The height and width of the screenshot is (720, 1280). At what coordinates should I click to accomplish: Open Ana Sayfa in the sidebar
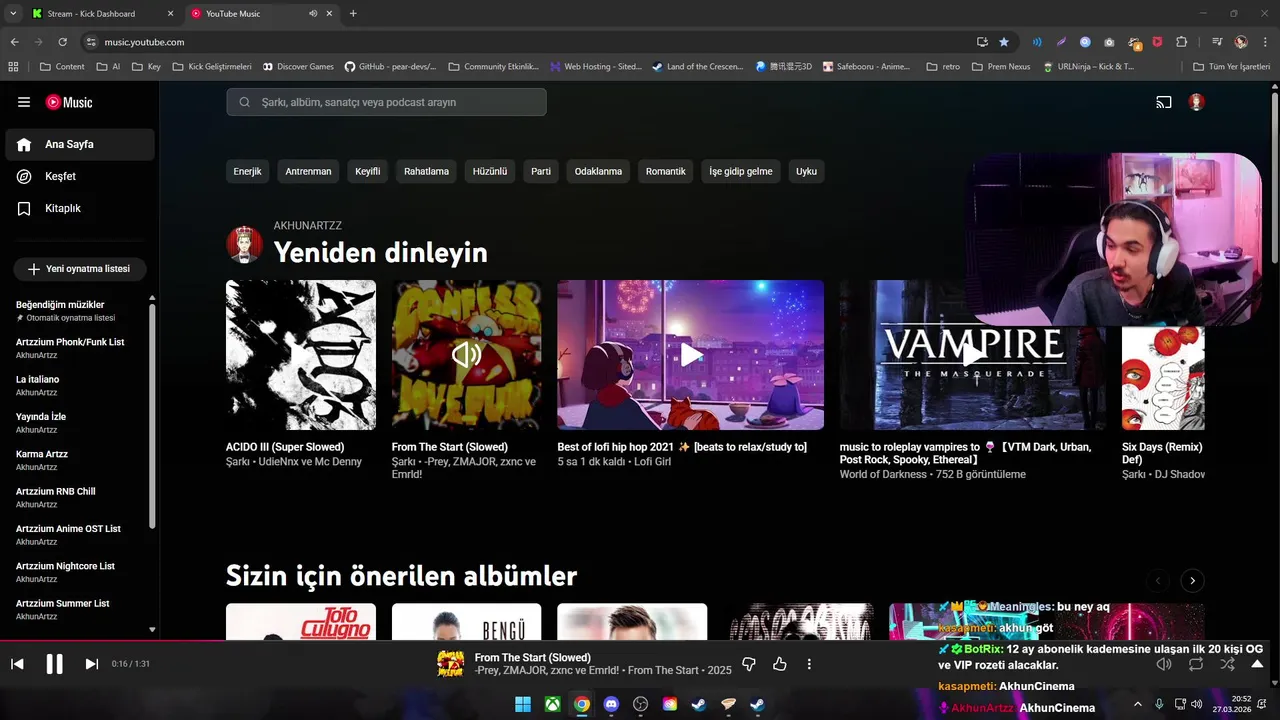click(x=80, y=144)
